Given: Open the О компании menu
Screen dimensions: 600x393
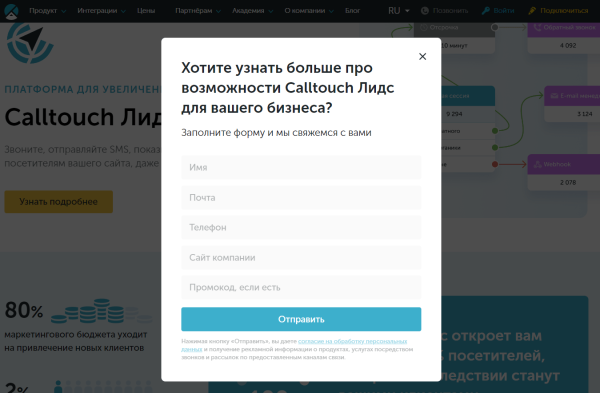Looking at the screenshot, I should tap(305, 11).
